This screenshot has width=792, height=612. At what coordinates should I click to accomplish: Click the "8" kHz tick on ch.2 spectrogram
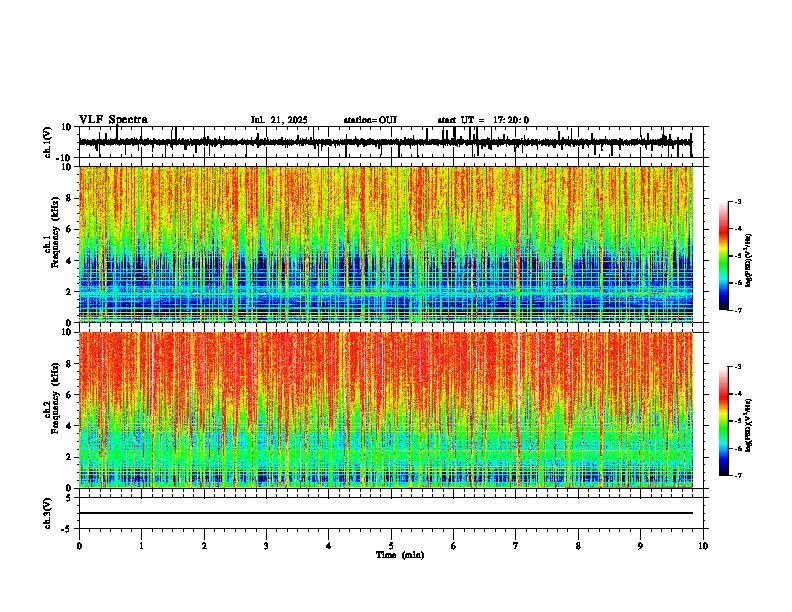tap(70, 364)
